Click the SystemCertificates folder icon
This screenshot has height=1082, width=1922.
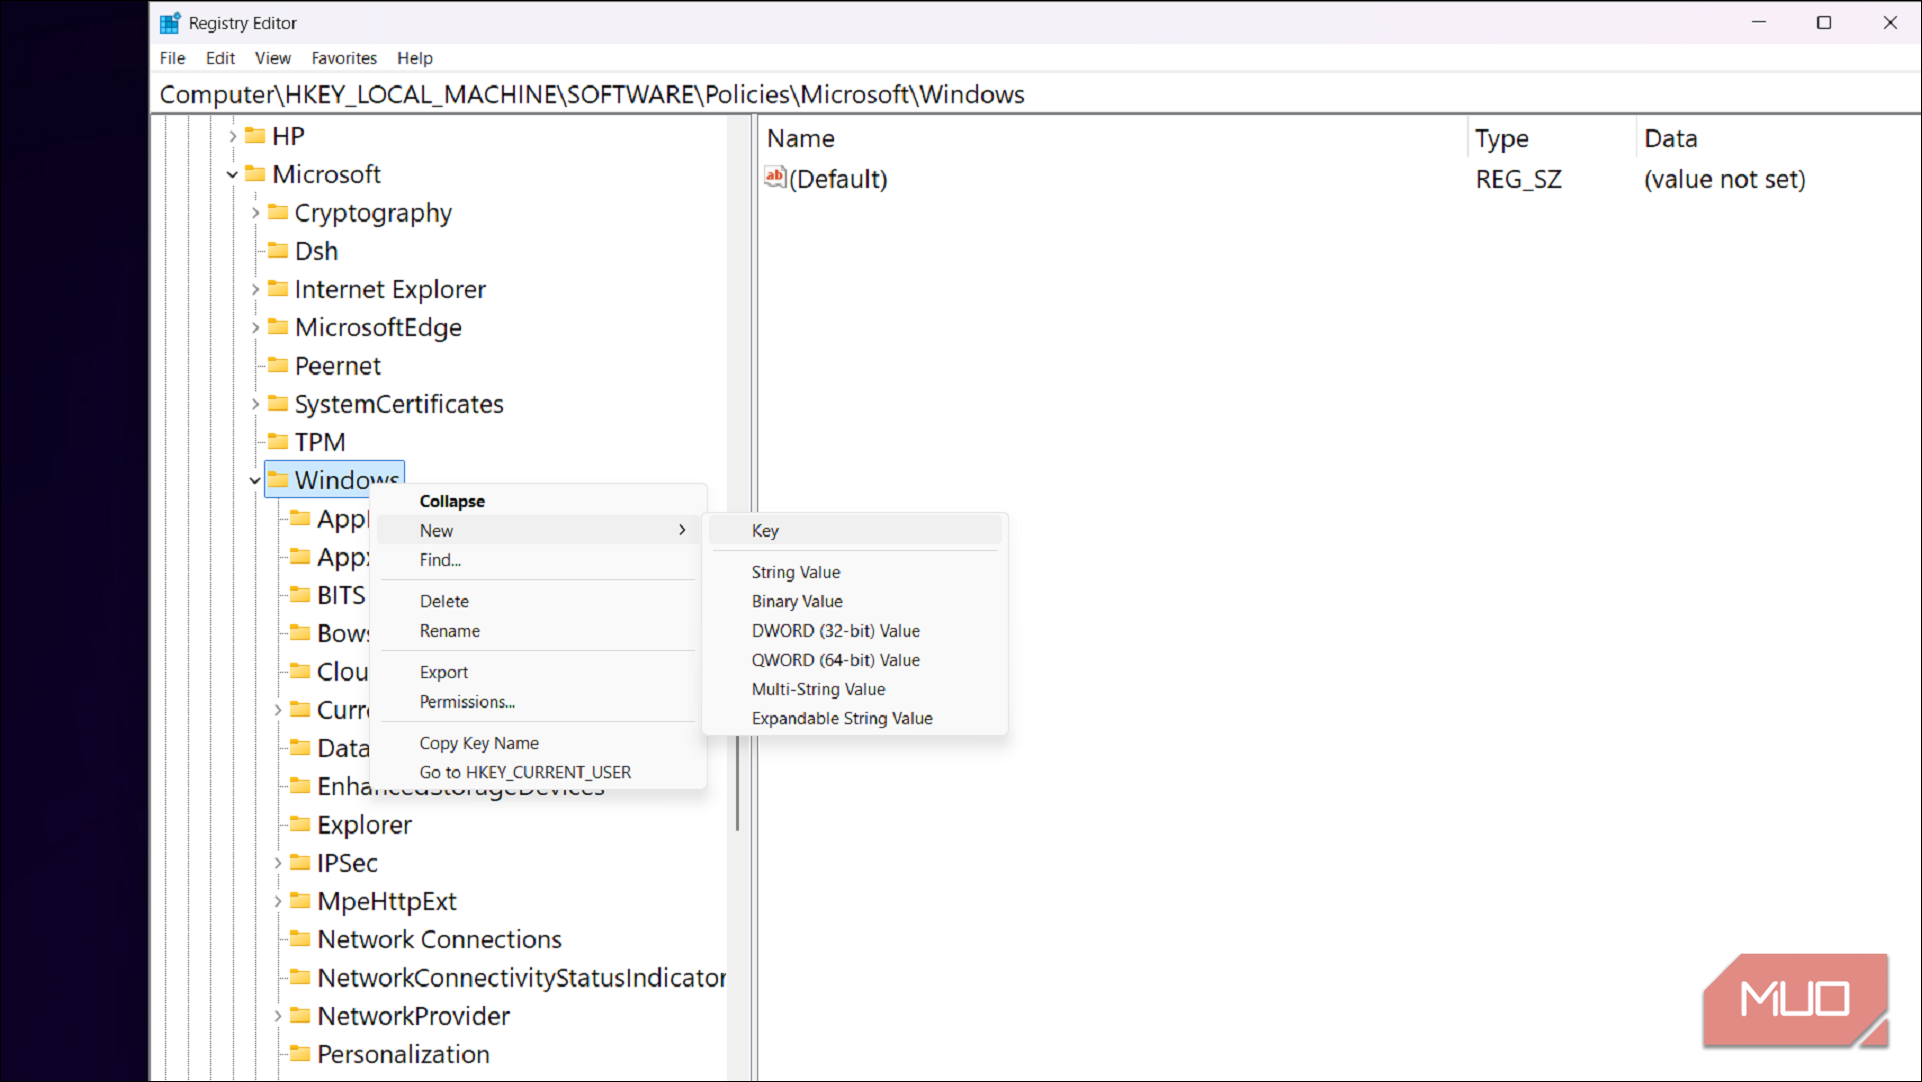click(x=278, y=403)
